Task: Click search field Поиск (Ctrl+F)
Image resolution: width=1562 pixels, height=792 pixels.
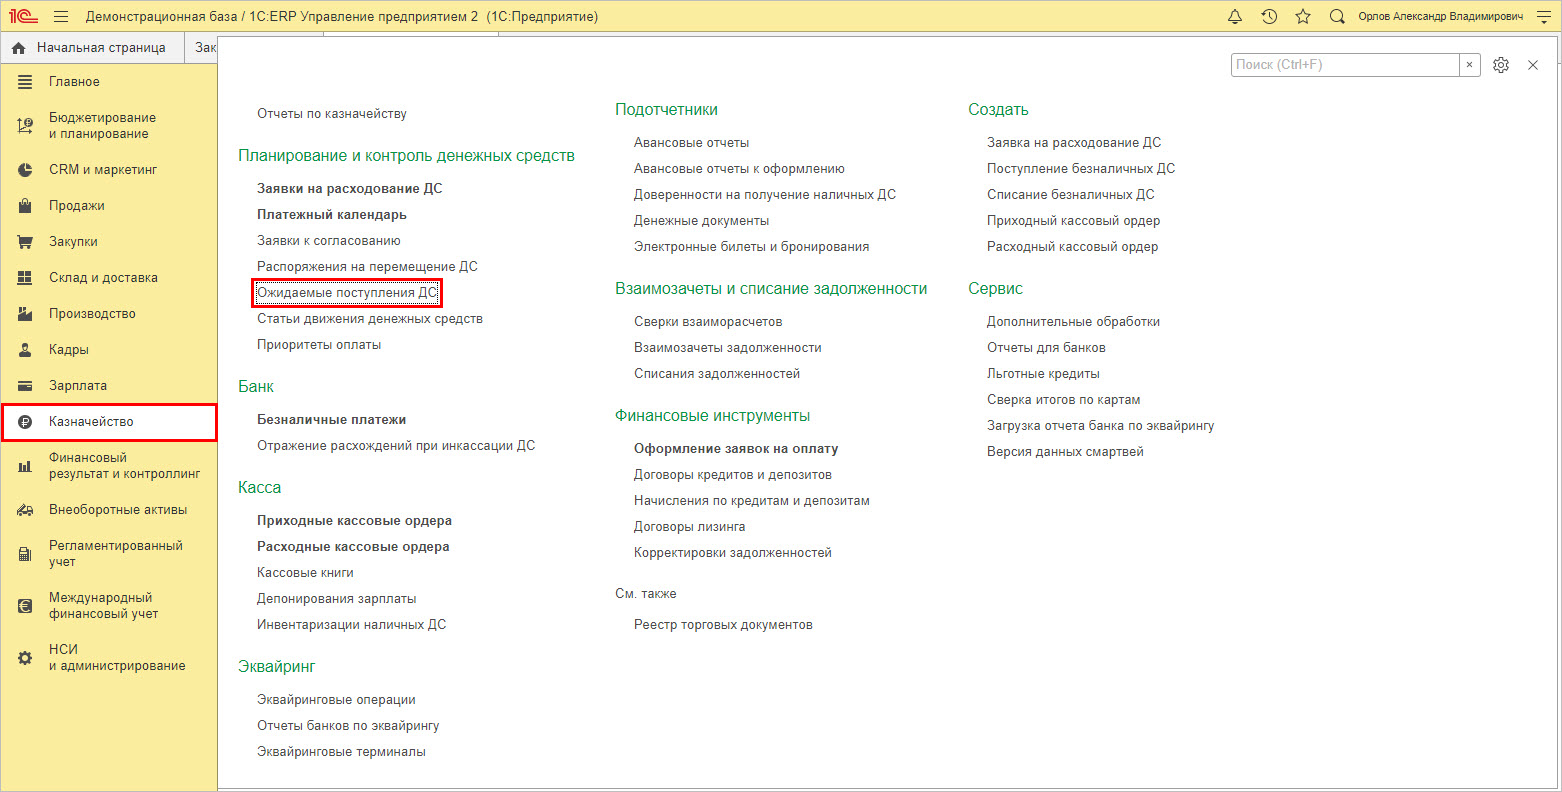Action: [1345, 65]
